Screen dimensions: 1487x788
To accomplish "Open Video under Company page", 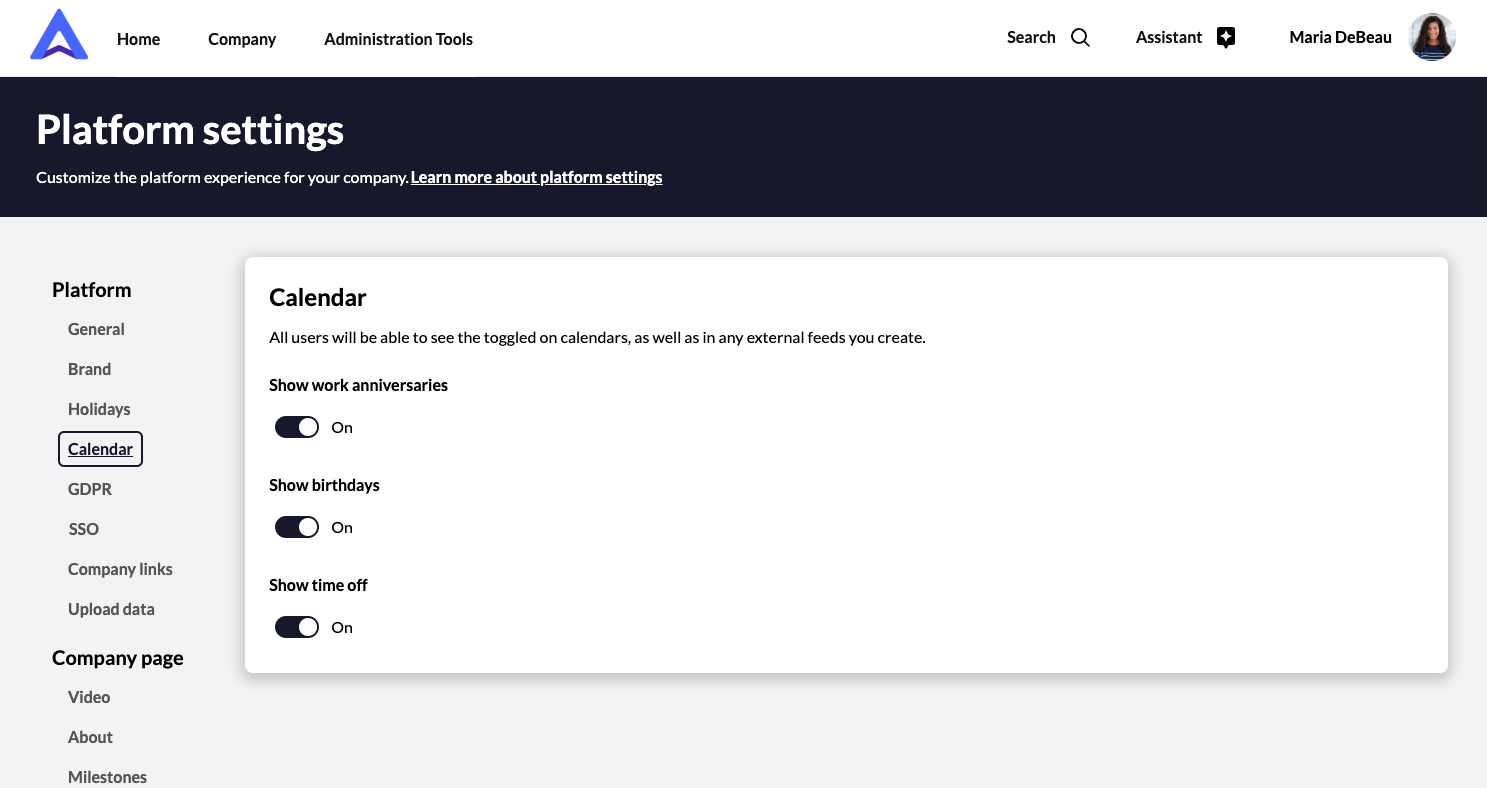I will pos(89,697).
